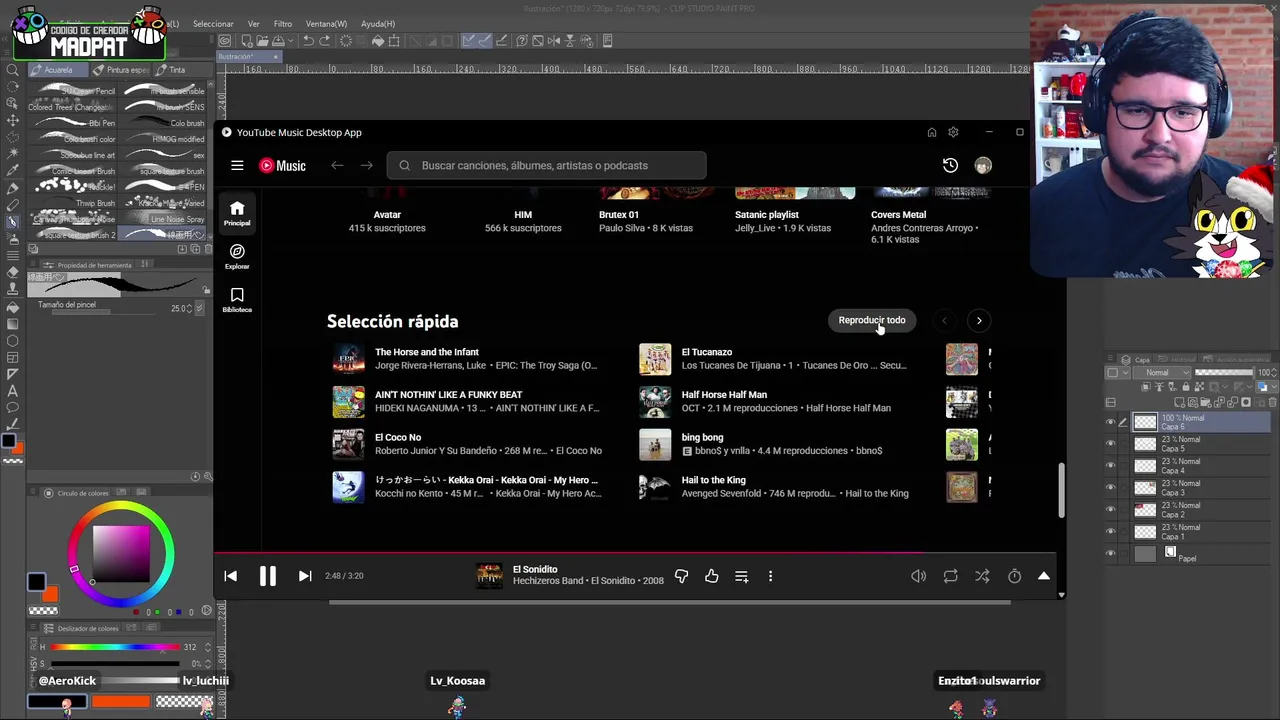The width and height of the screenshot is (1280, 720).
Task: Open the account avatar menu in YouTube Music
Action: click(x=983, y=166)
